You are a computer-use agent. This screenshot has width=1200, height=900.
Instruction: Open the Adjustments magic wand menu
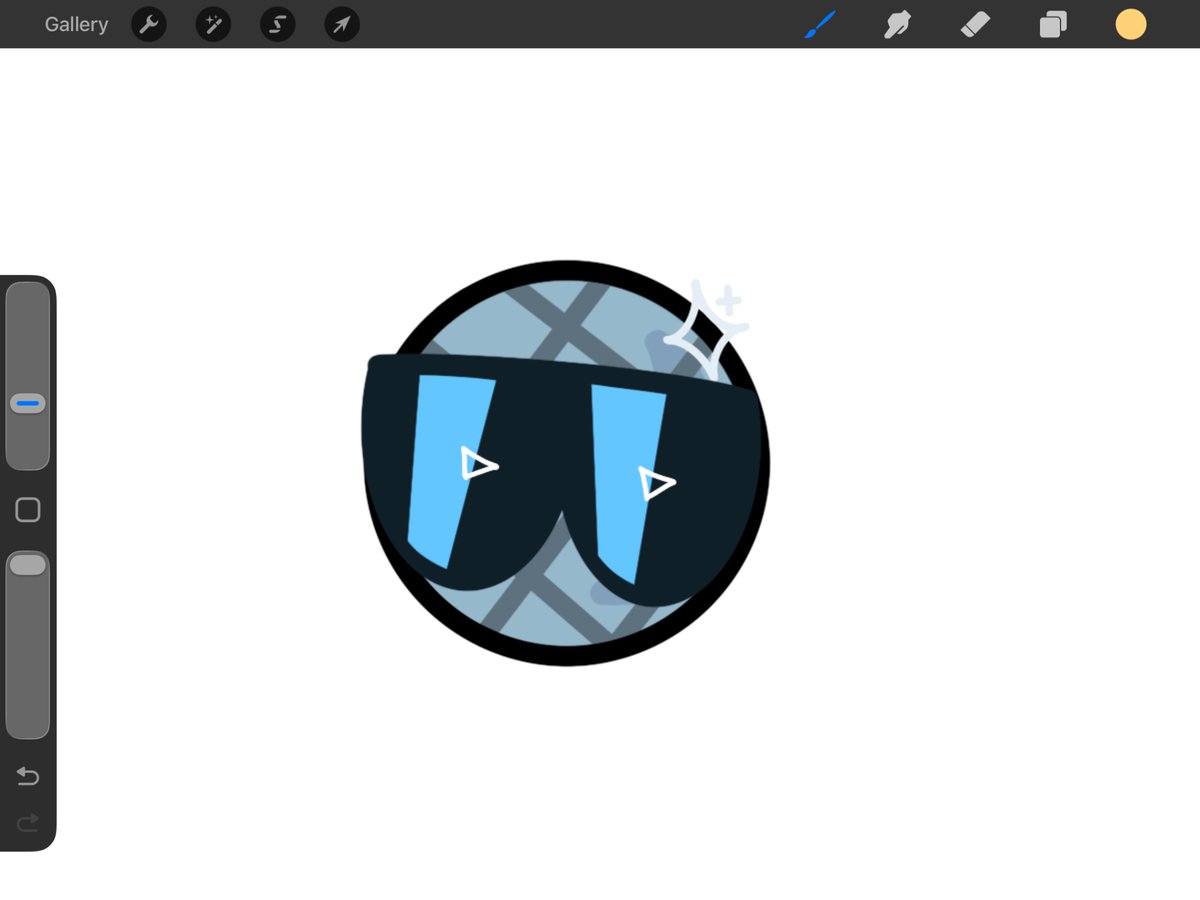point(213,25)
